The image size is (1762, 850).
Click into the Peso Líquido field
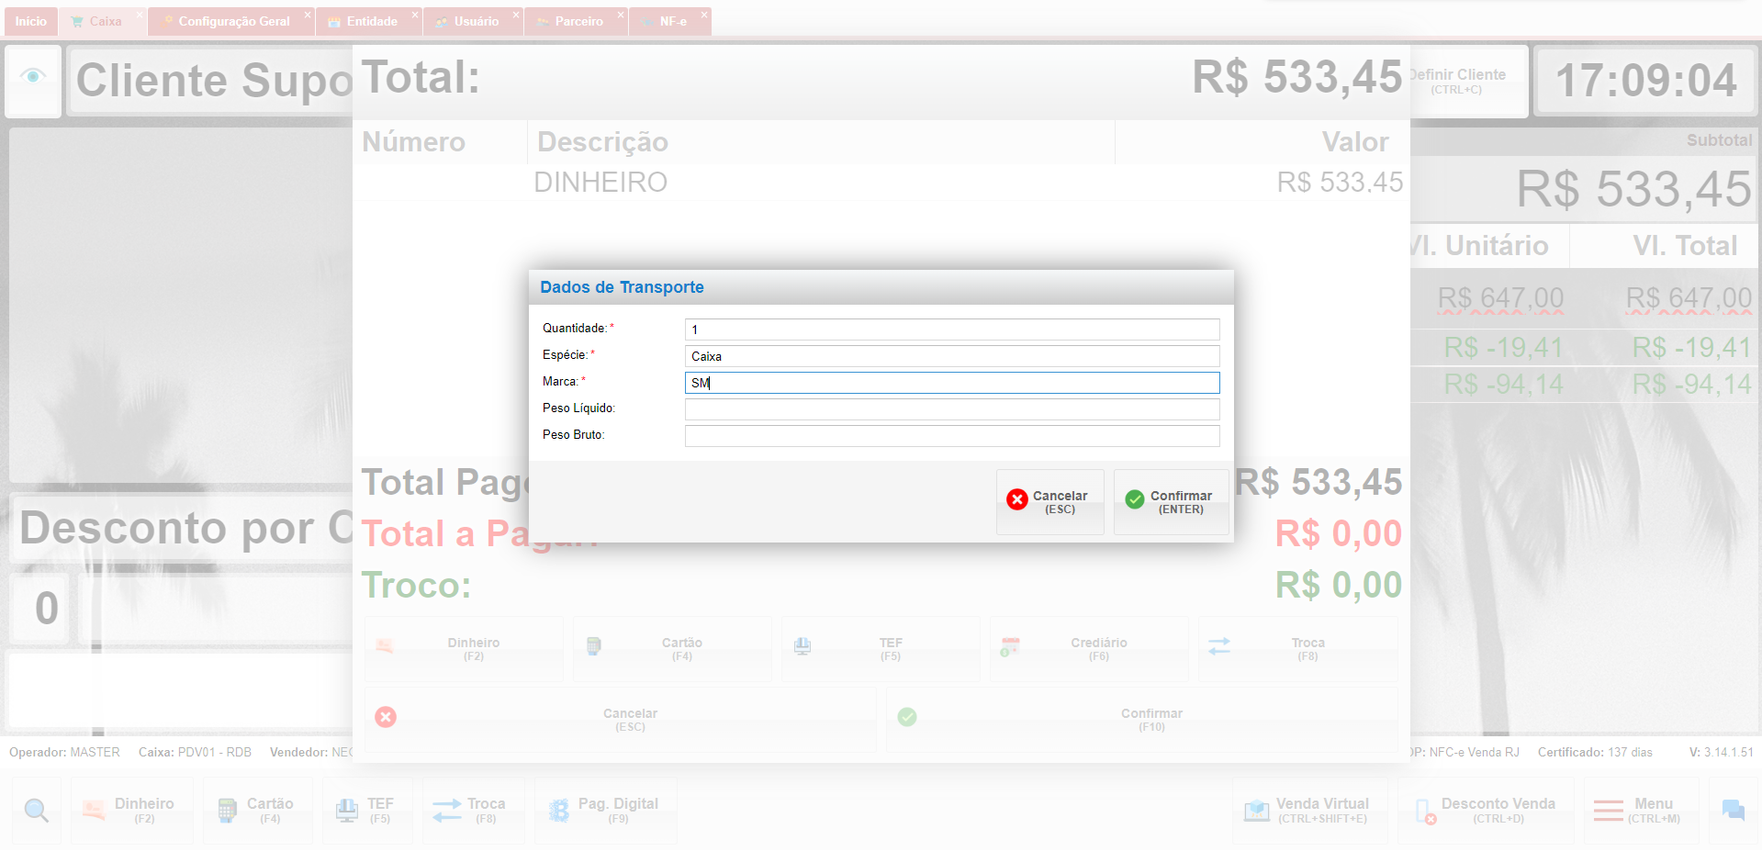click(x=951, y=409)
